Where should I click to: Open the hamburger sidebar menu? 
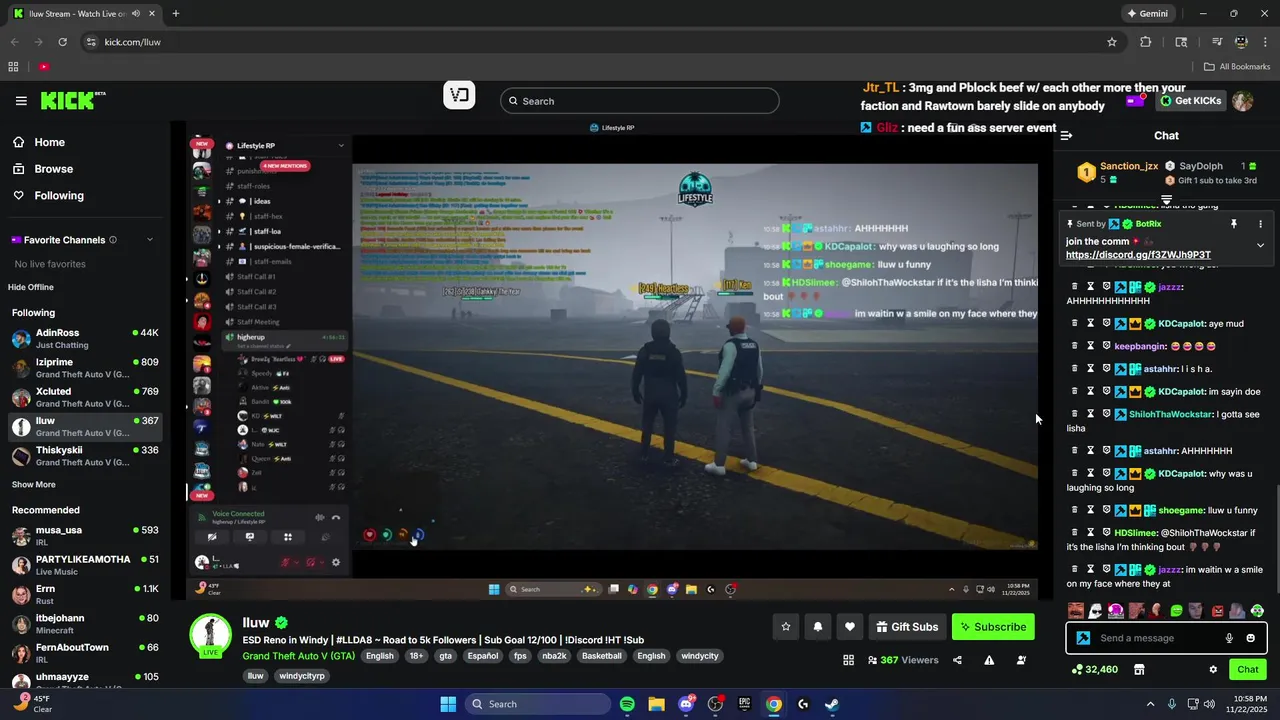[x=21, y=101]
